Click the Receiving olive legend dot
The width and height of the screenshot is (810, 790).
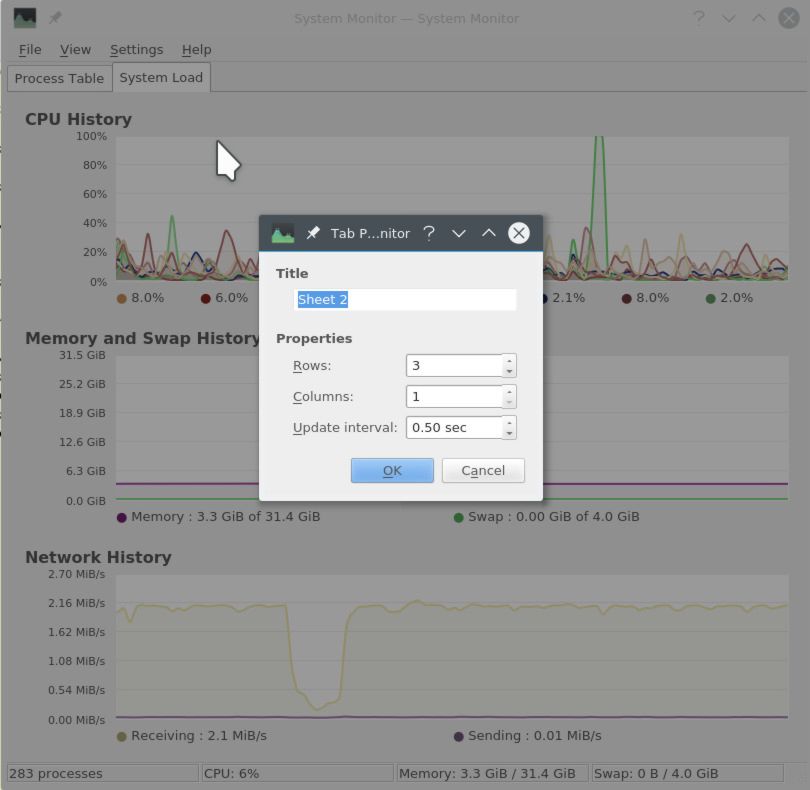[x=122, y=737]
